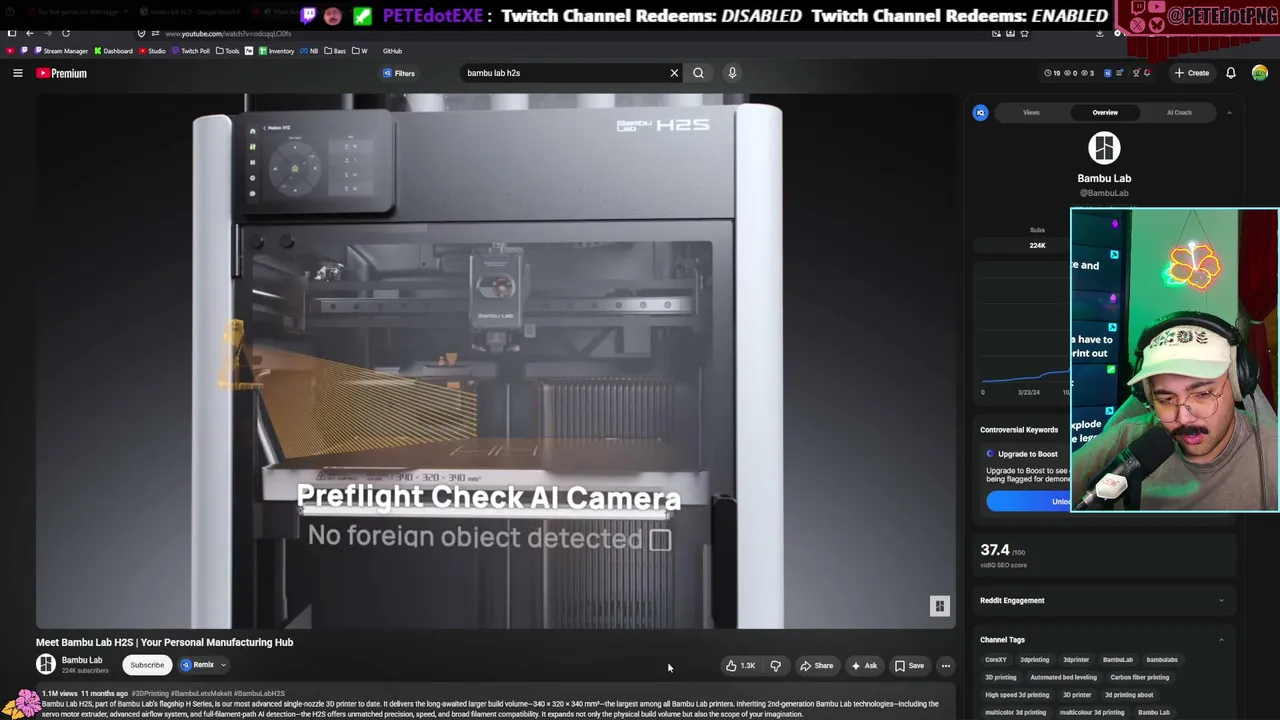Click 'Upgrade to Boost' heading
Screen dimensions: 1280x720
click(1027, 454)
